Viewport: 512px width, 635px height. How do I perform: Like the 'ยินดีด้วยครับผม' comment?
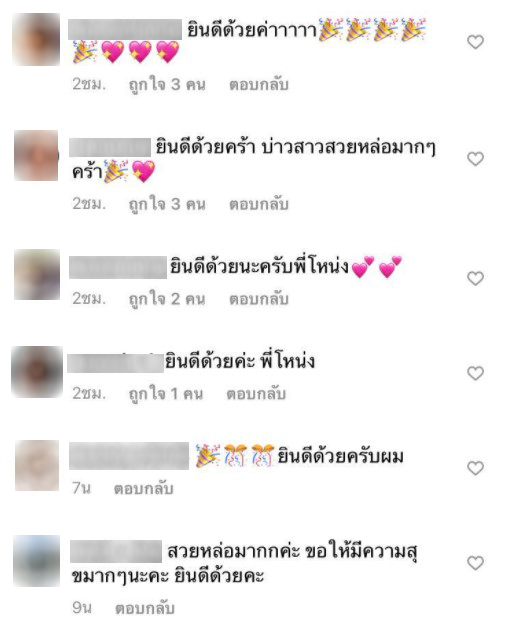point(476,468)
